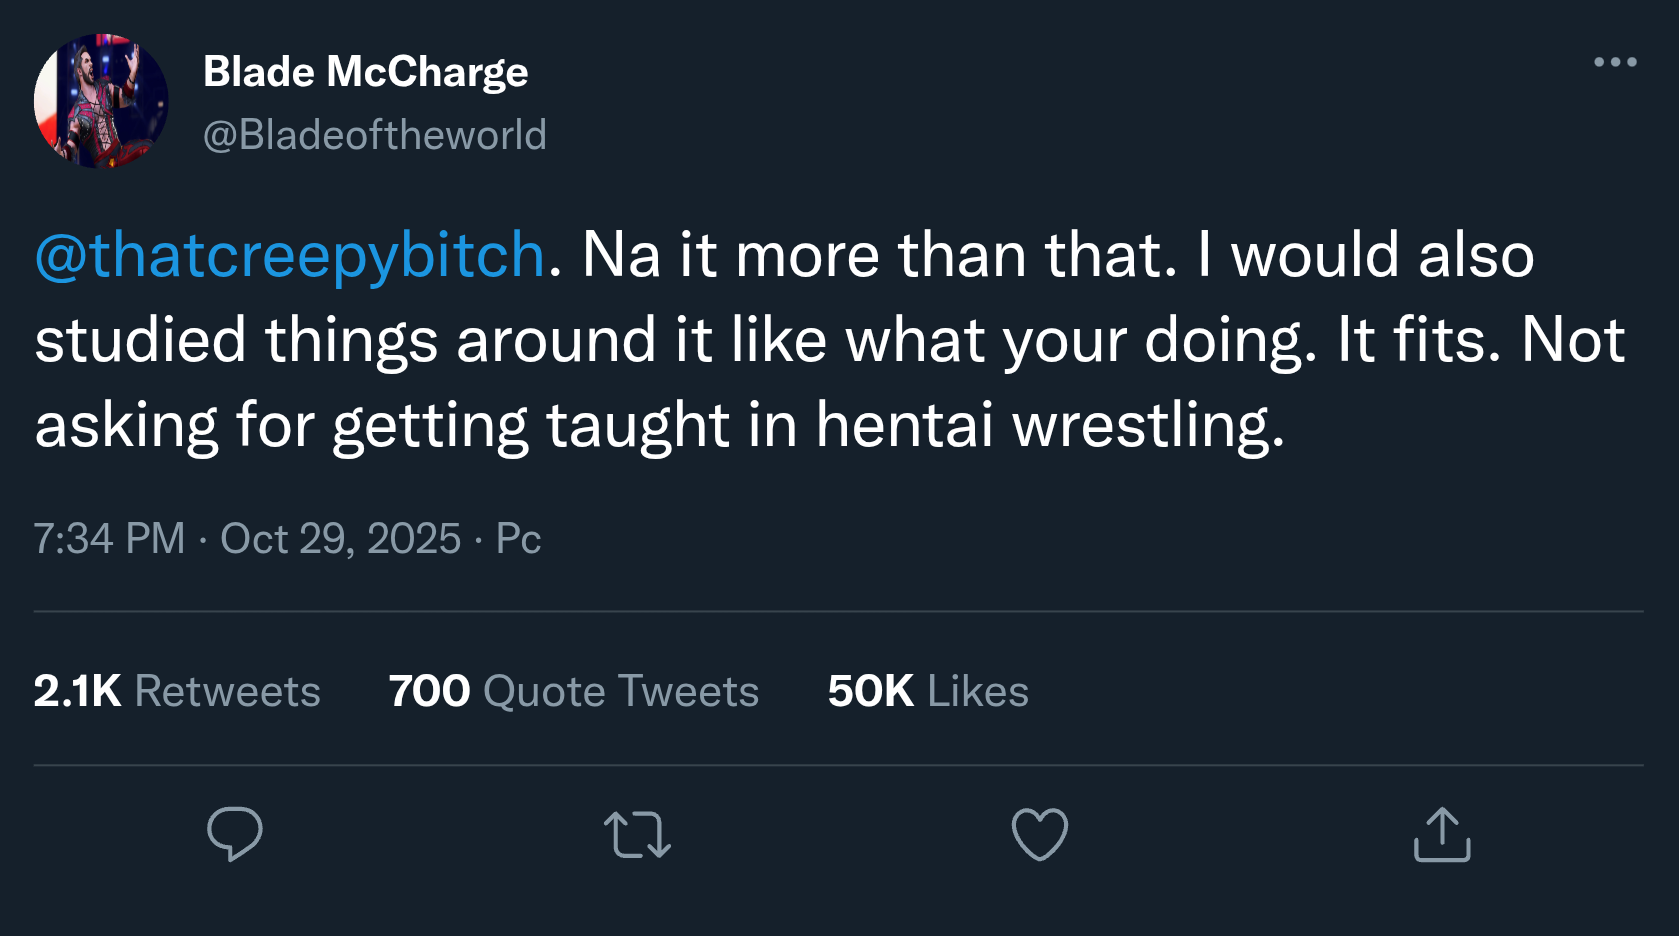Open the three-dot more options menu
This screenshot has height=936, width=1679.
point(1614,62)
